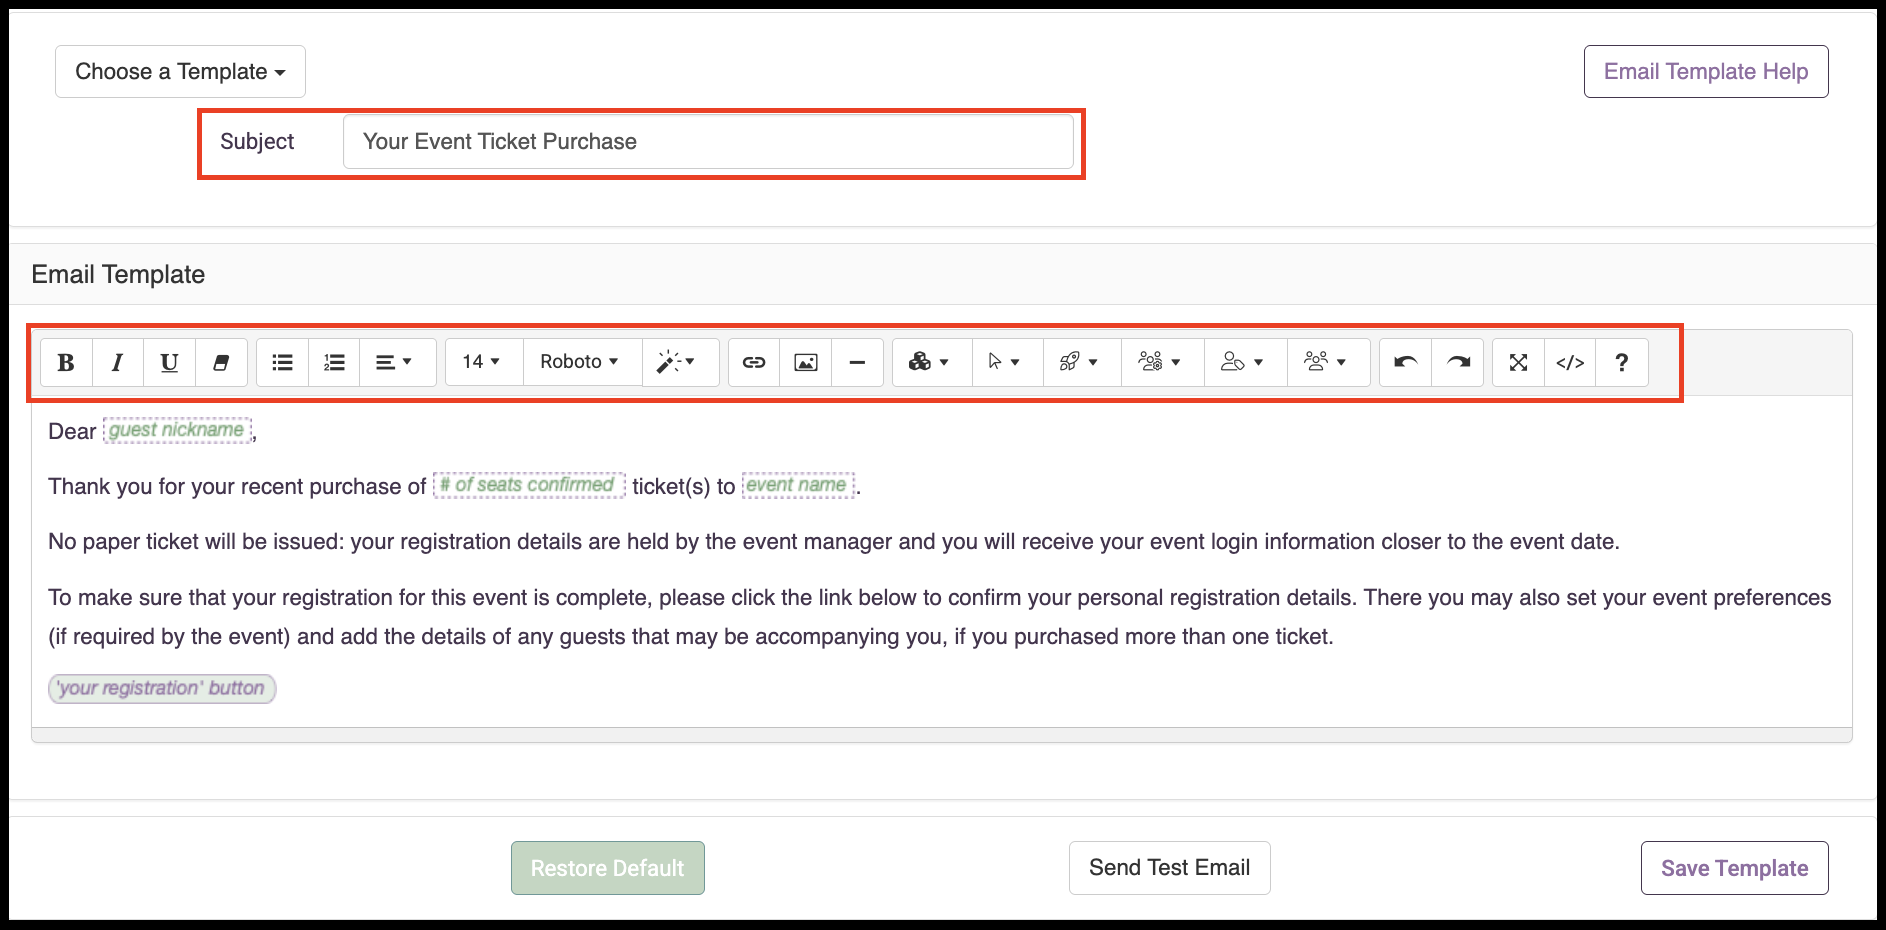Click the text 'No paper ticket will be issued'

click(x=196, y=542)
